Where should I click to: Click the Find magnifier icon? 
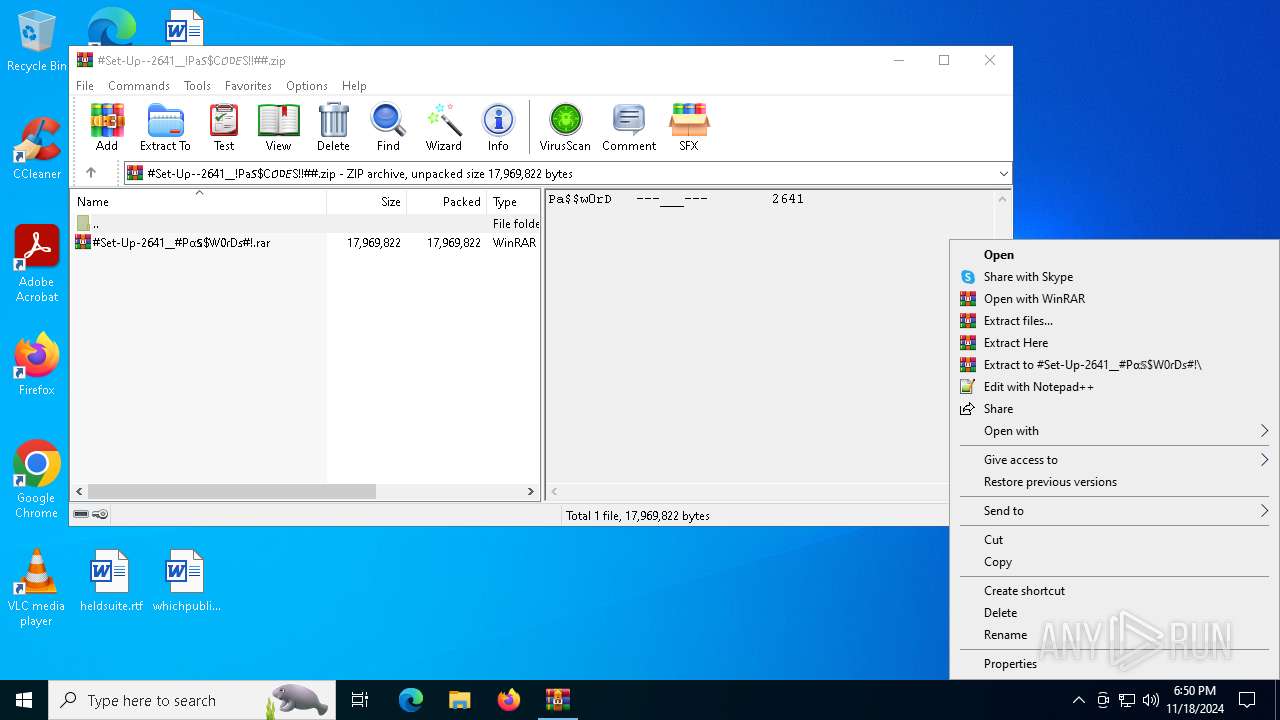pyautogui.click(x=388, y=127)
